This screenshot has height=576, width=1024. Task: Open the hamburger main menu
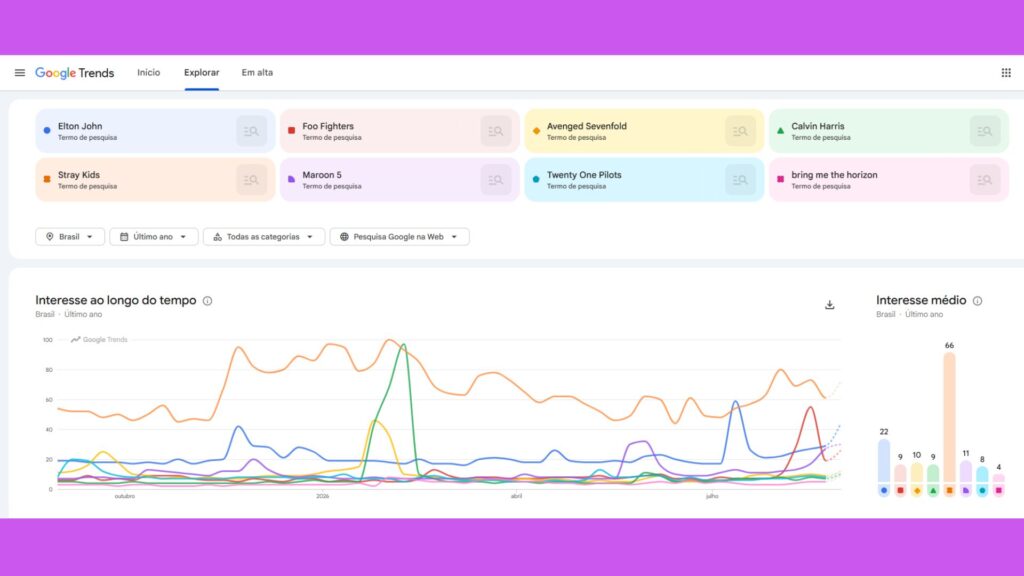click(x=20, y=72)
